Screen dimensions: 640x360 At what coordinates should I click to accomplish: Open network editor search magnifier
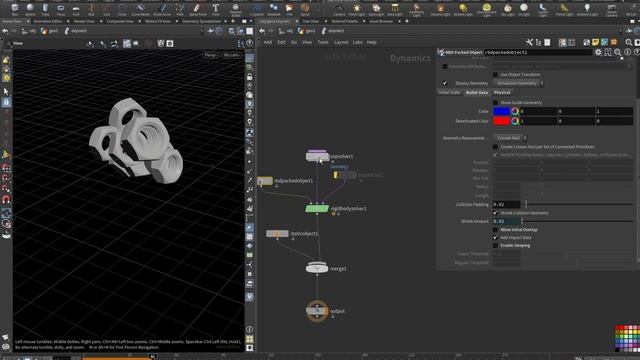tap(629, 42)
